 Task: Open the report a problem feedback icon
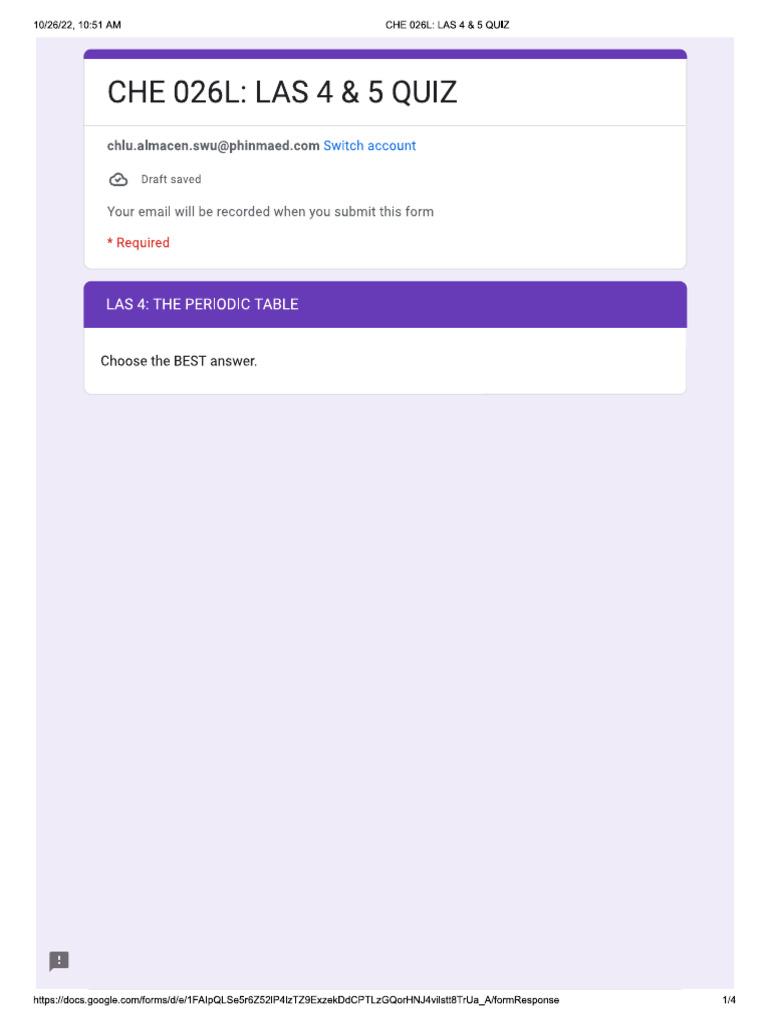point(60,961)
